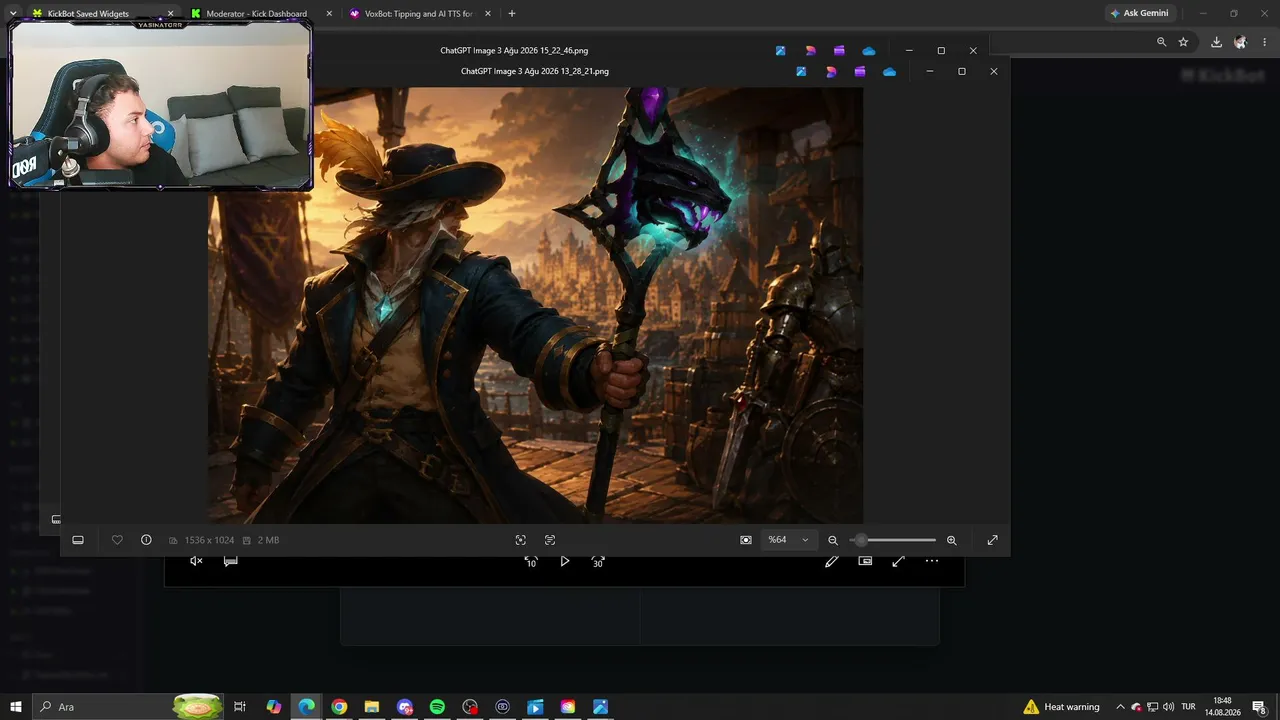Screen dimensions: 1280x720
Task: Switch to the VoxBot Tipping and AI TTS tab
Action: tap(420, 14)
